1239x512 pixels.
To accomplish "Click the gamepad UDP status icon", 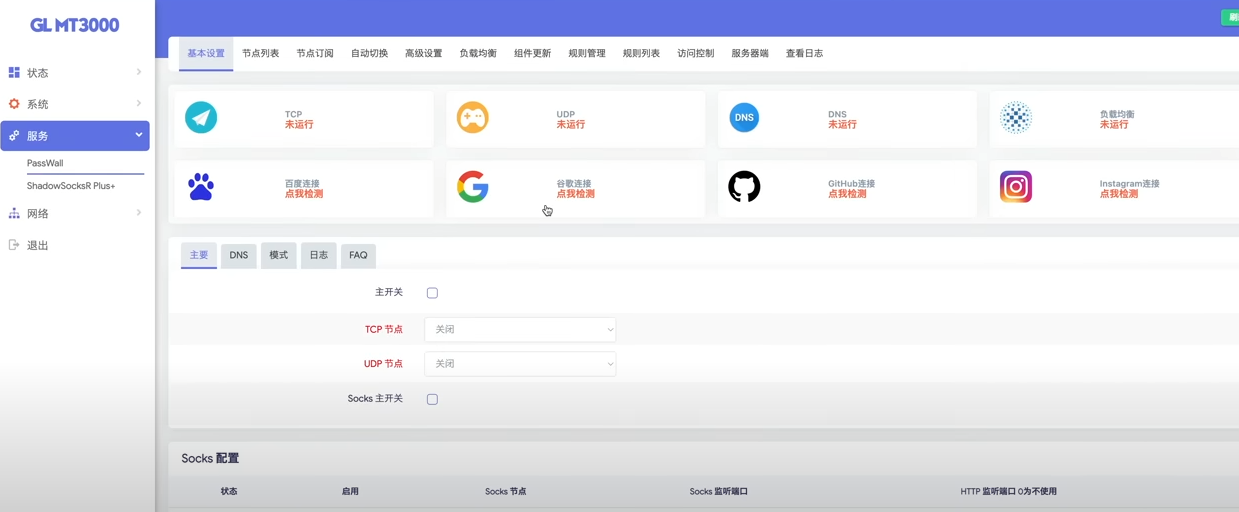I will (x=473, y=118).
